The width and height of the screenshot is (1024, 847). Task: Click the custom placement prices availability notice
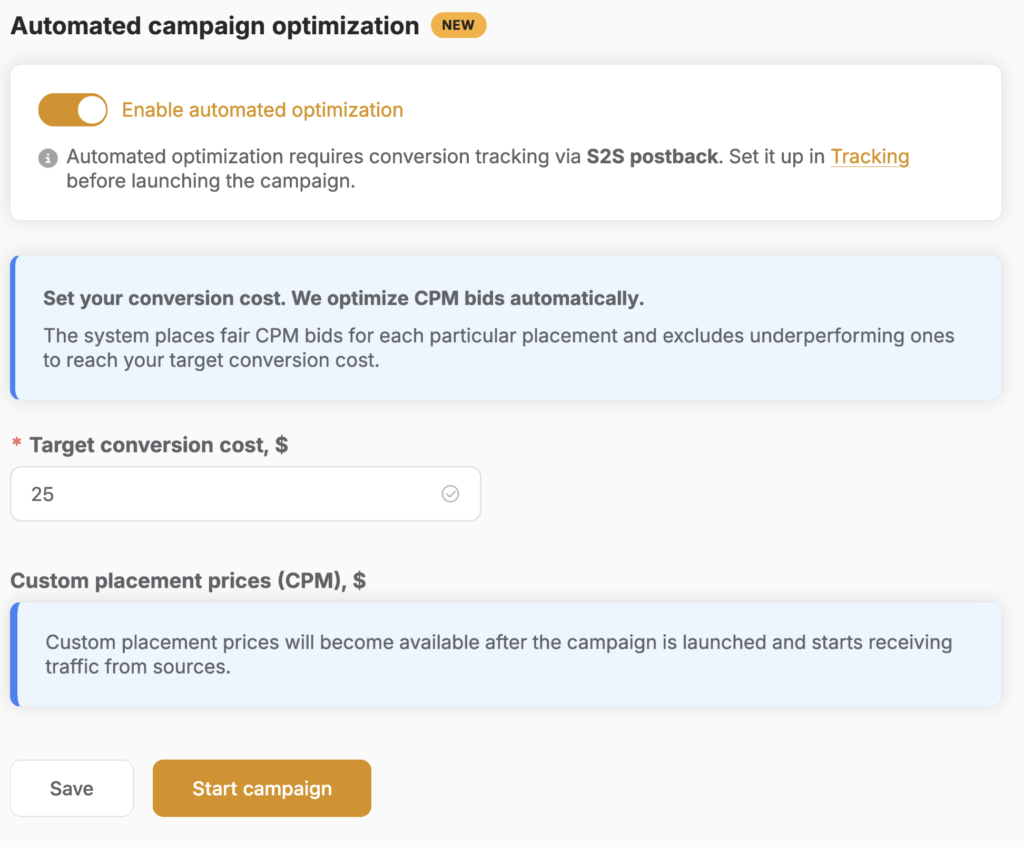[x=499, y=654]
